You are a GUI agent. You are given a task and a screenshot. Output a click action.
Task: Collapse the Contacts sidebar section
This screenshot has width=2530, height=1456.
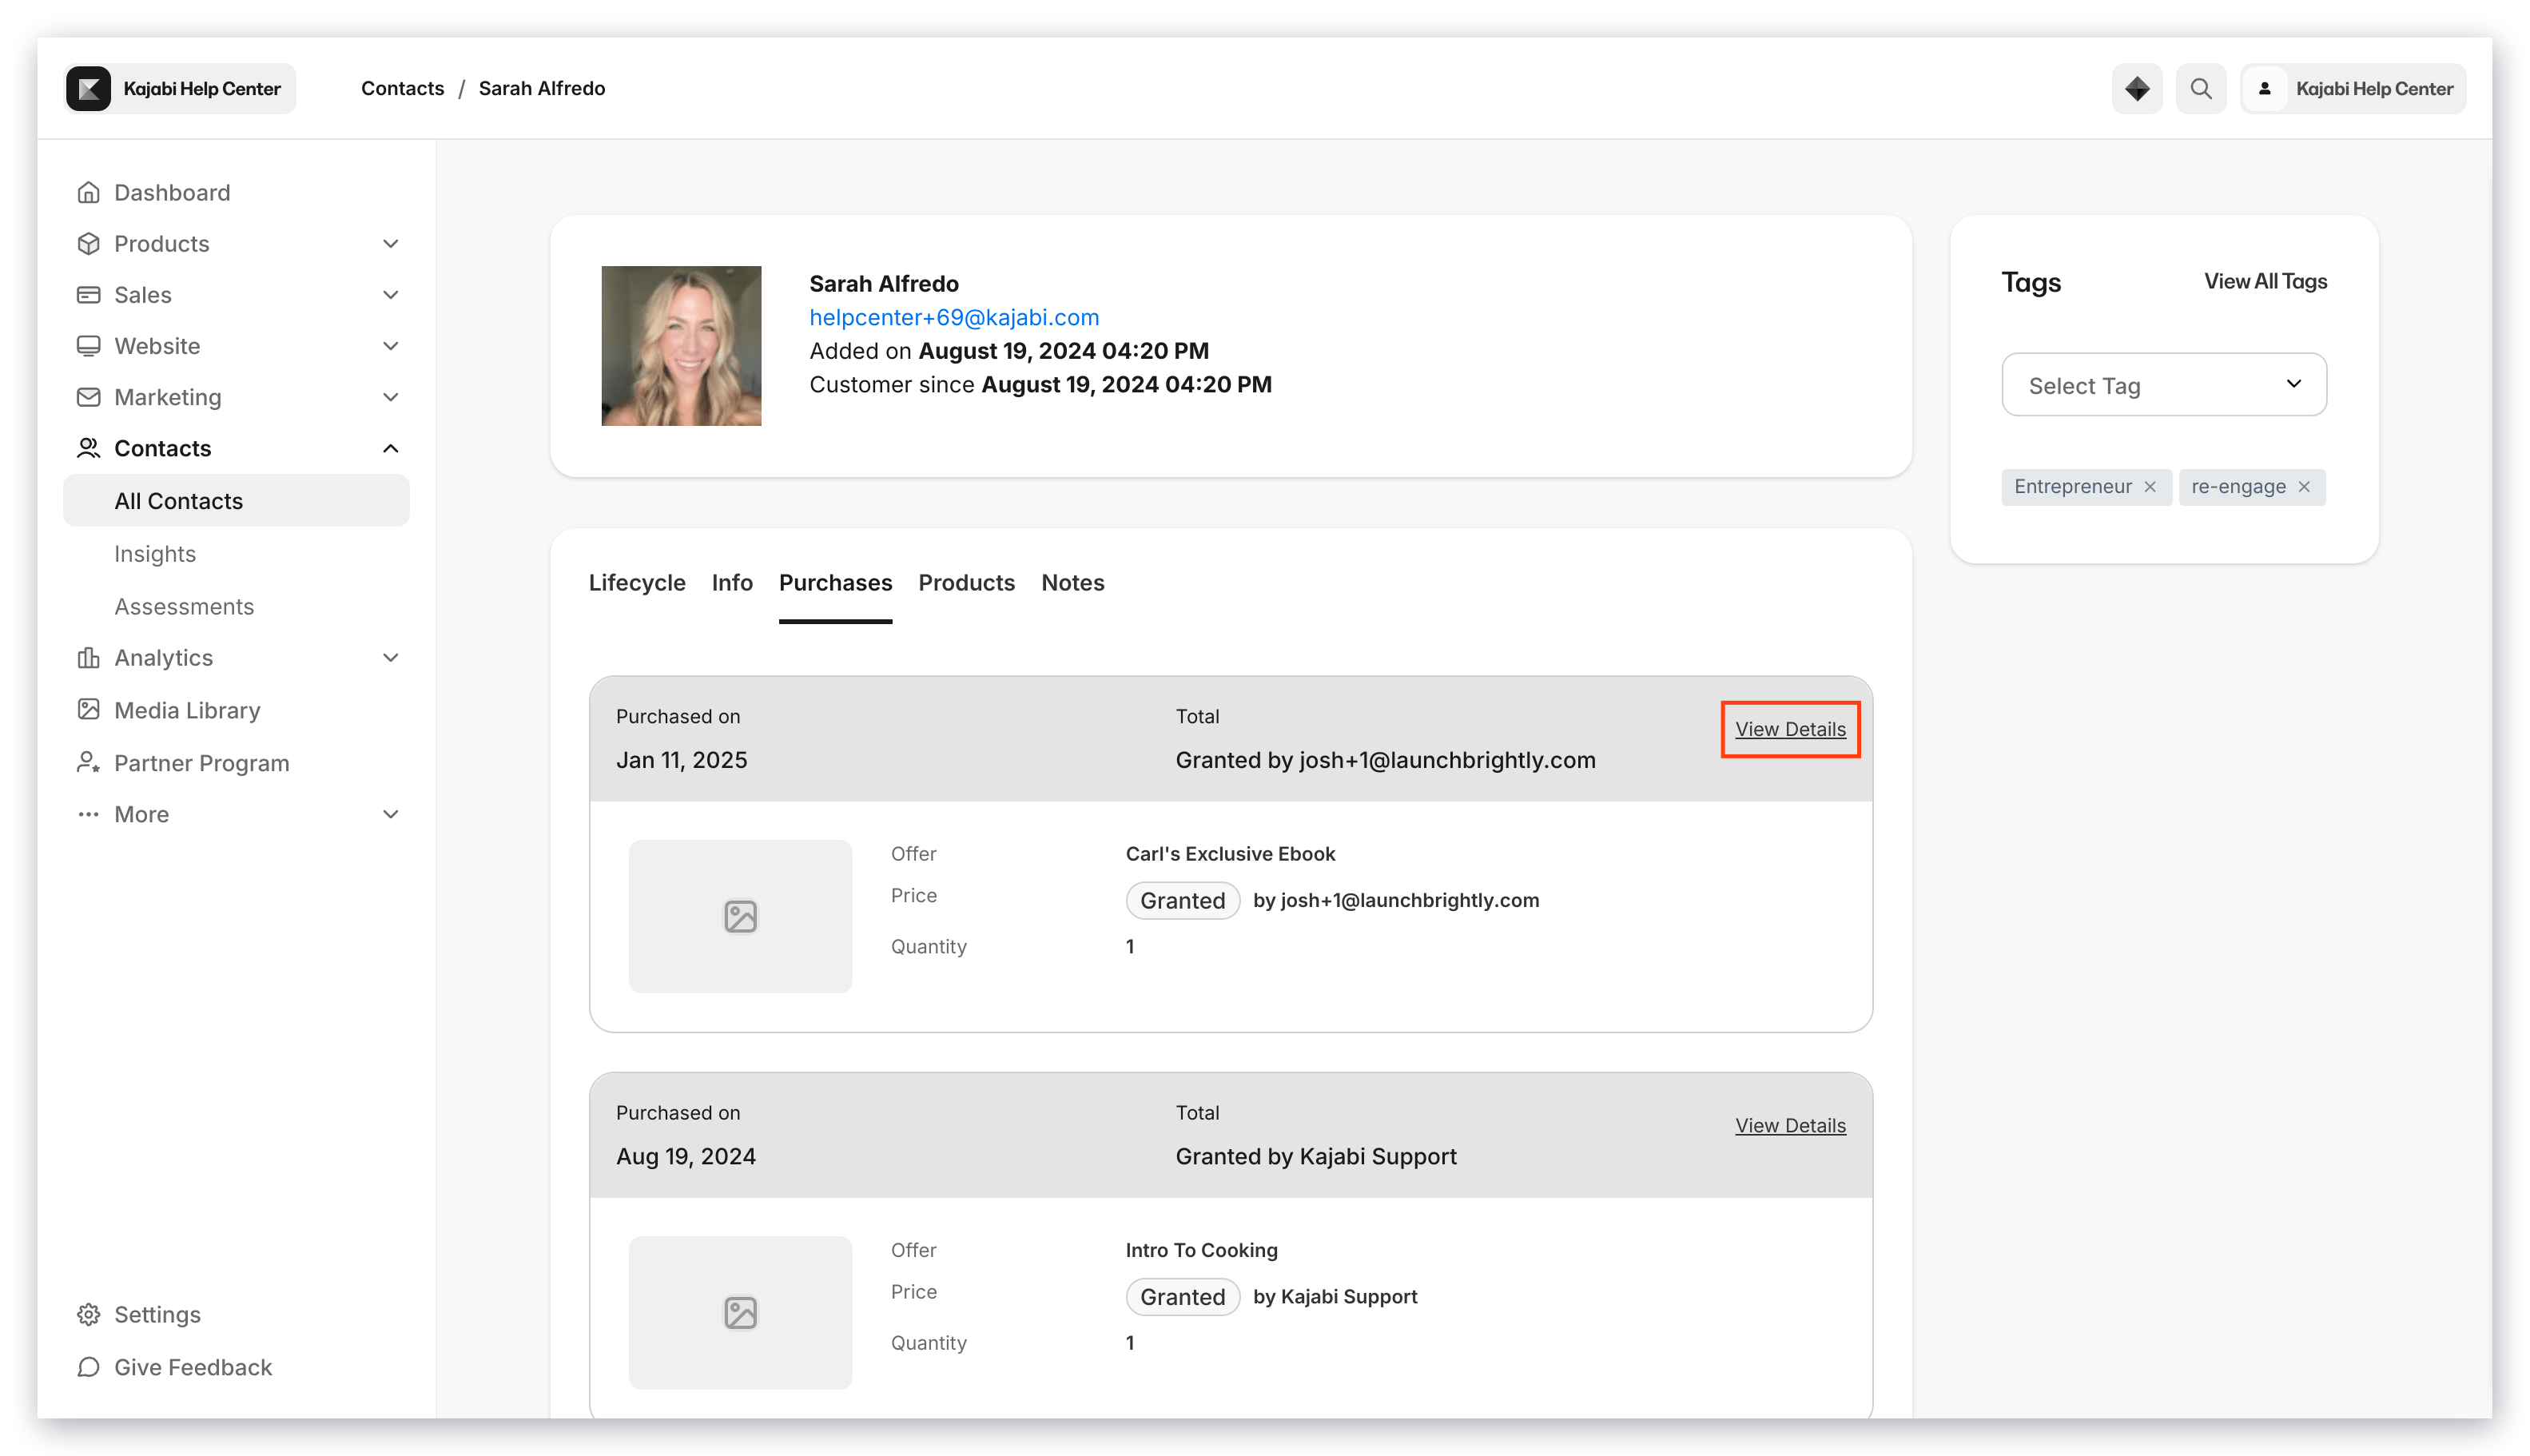click(390, 447)
